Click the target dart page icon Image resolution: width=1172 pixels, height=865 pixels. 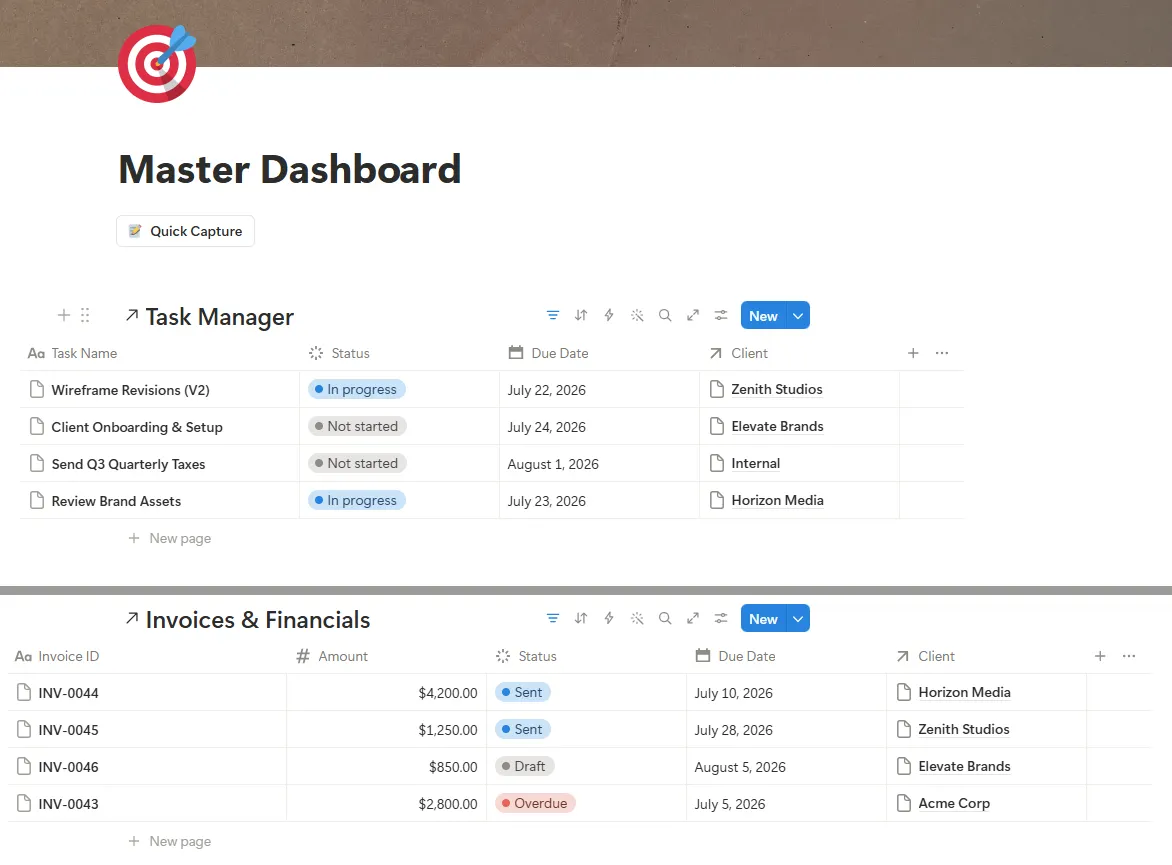[x=157, y=64]
